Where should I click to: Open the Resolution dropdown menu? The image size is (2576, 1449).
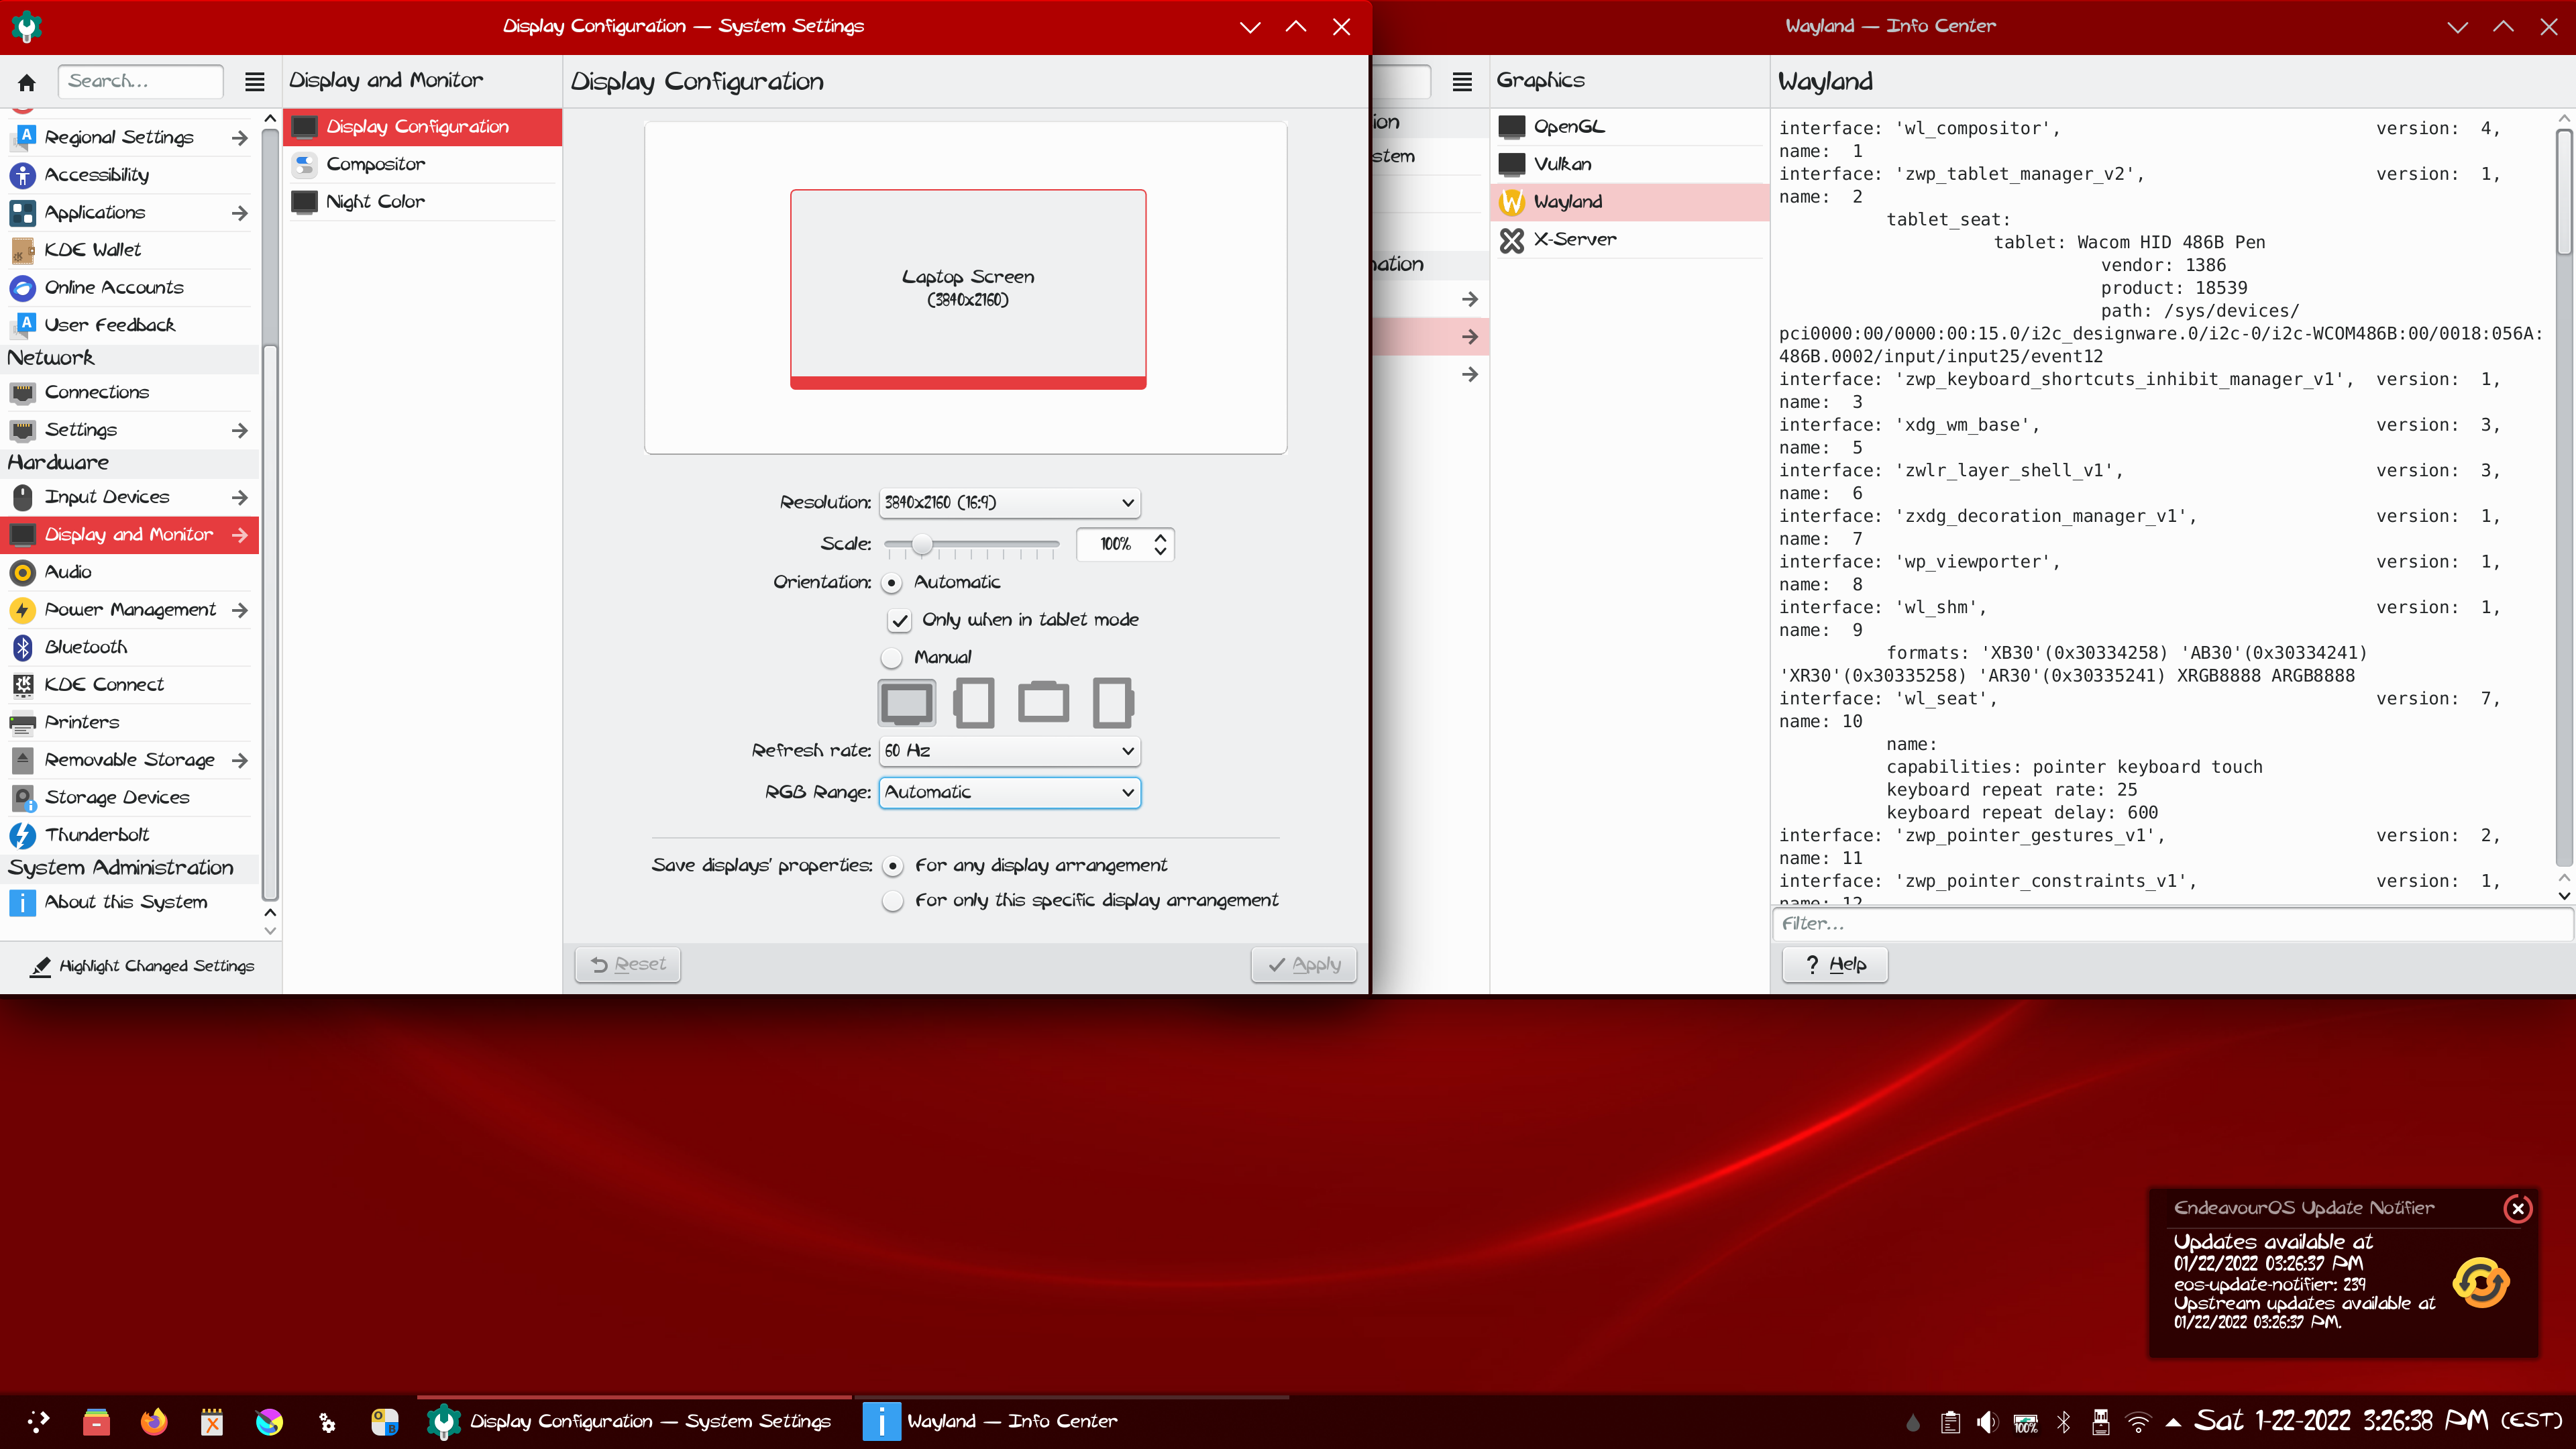(x=1008, y=502)
